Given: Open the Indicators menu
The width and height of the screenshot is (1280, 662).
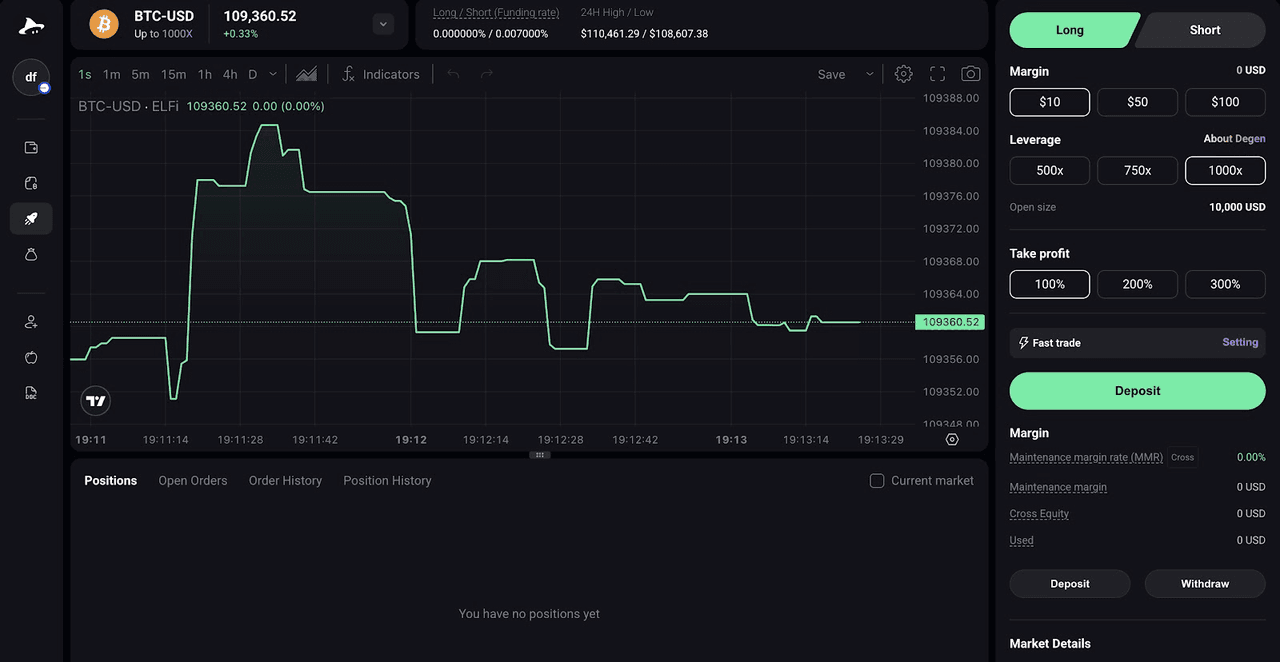Looking at the screenshot, I should pos(381,74).
